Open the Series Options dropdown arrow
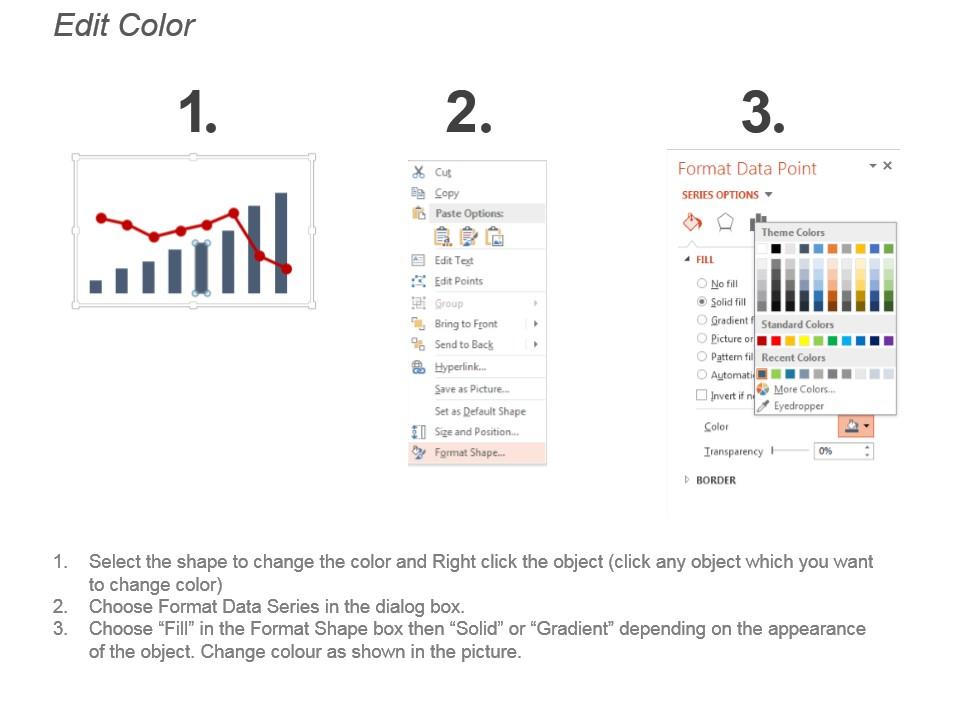Viewport: 960px width, 720px height. click(x=769, y=195)
